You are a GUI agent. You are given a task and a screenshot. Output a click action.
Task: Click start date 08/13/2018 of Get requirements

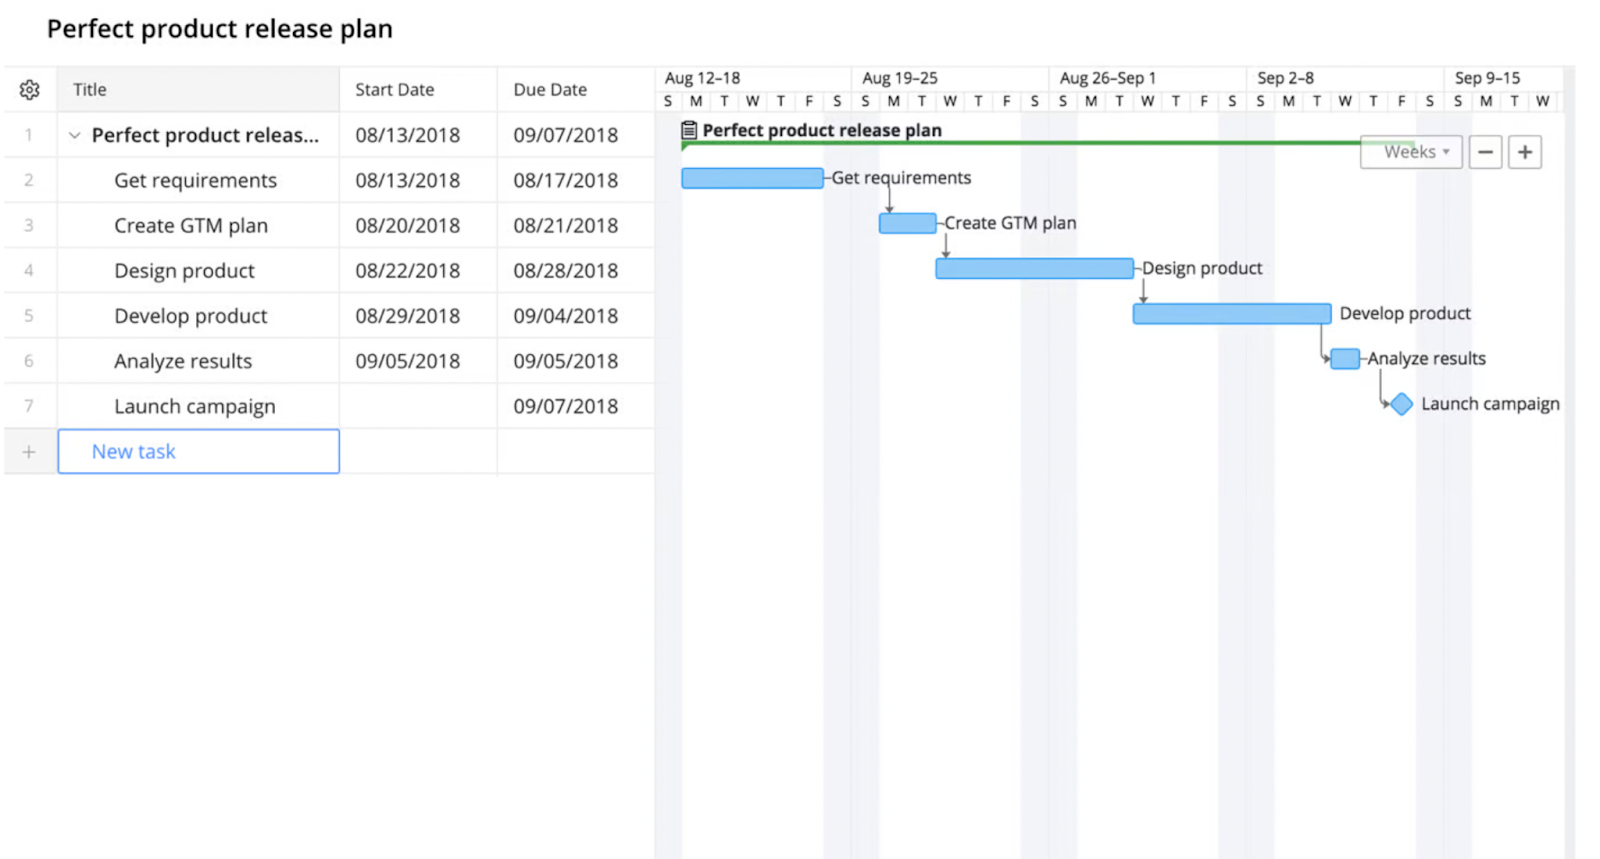pos(408,180)
